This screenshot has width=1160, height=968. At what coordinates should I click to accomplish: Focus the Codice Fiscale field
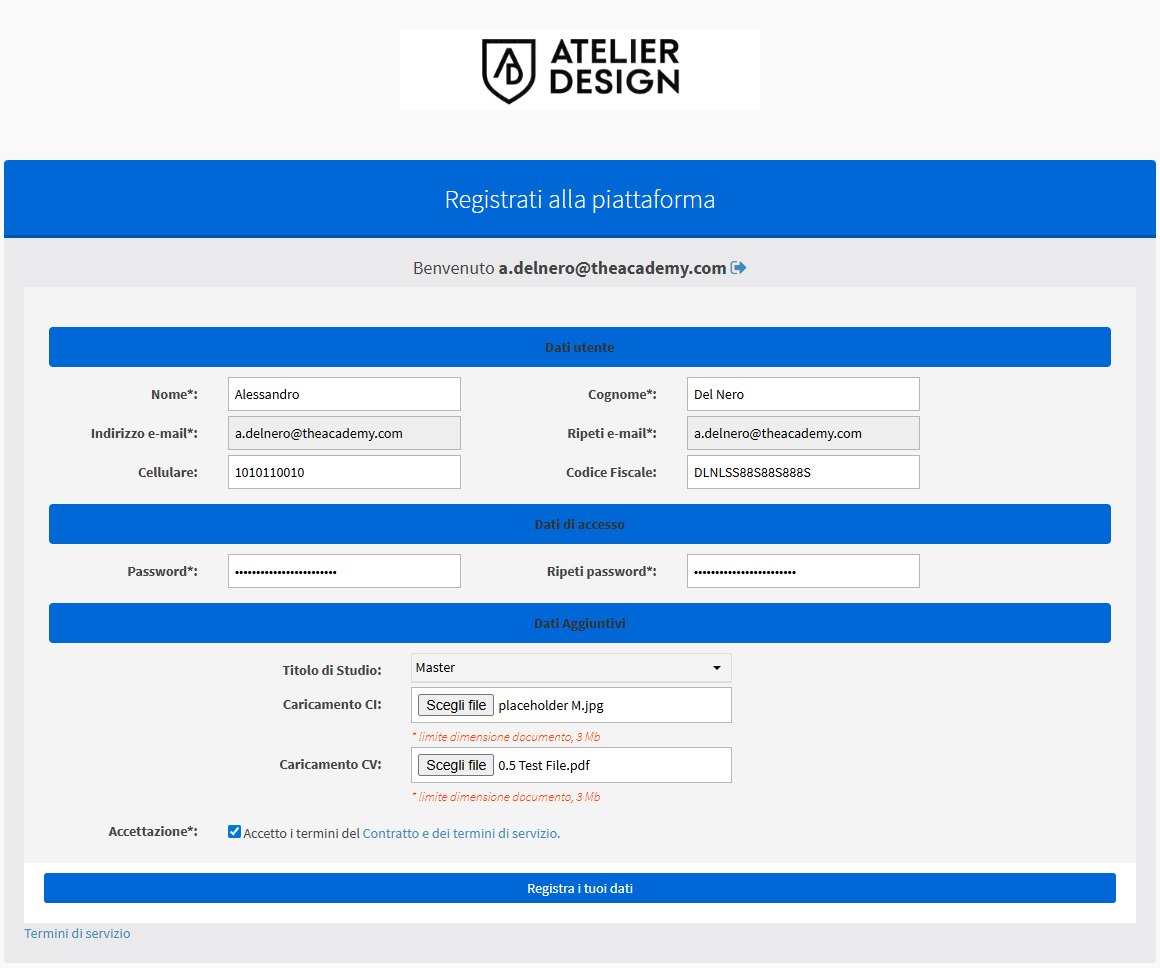[803, 472]
